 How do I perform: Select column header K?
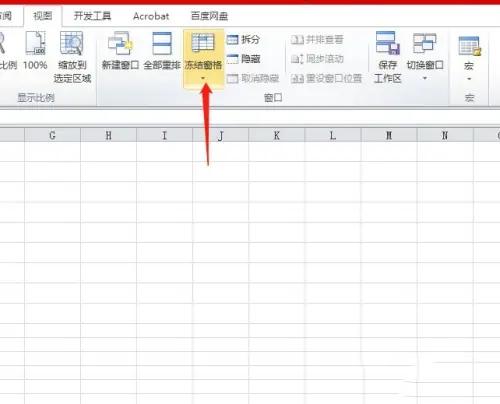pyautogui.click(x=276, y=135)
